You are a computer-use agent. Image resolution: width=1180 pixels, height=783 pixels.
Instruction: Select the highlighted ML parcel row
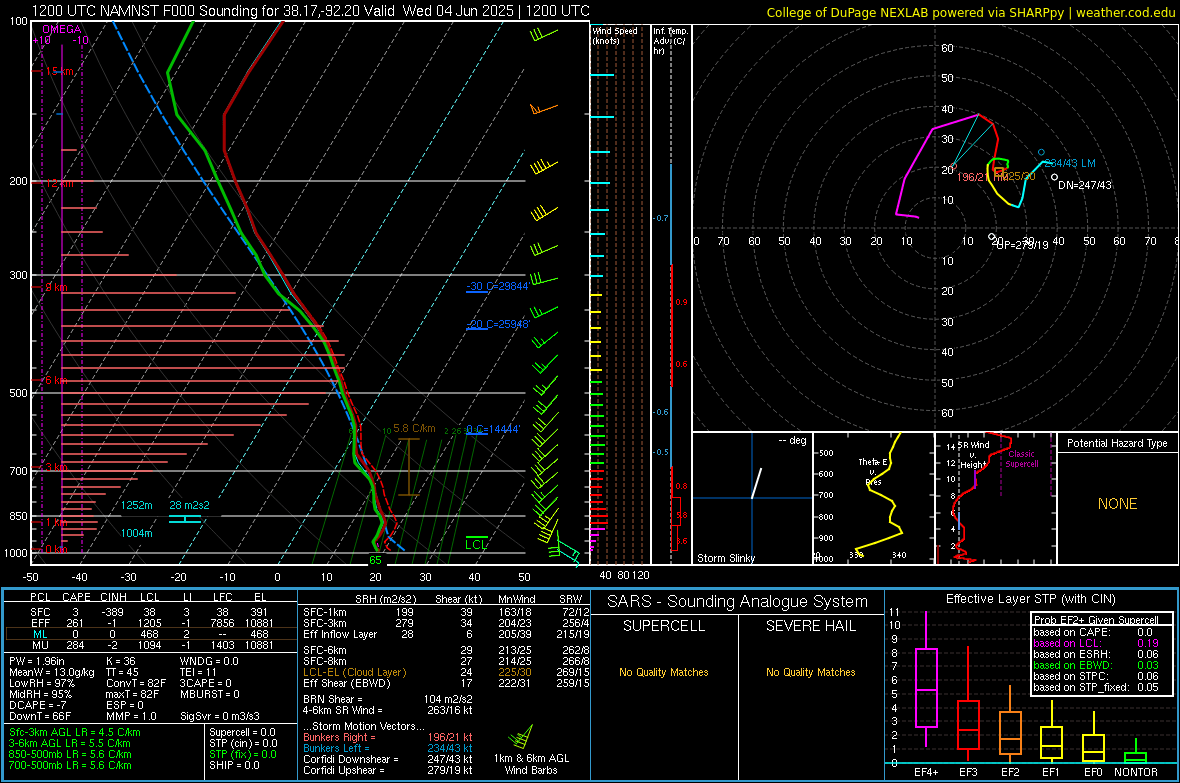[x=151, y=634]
